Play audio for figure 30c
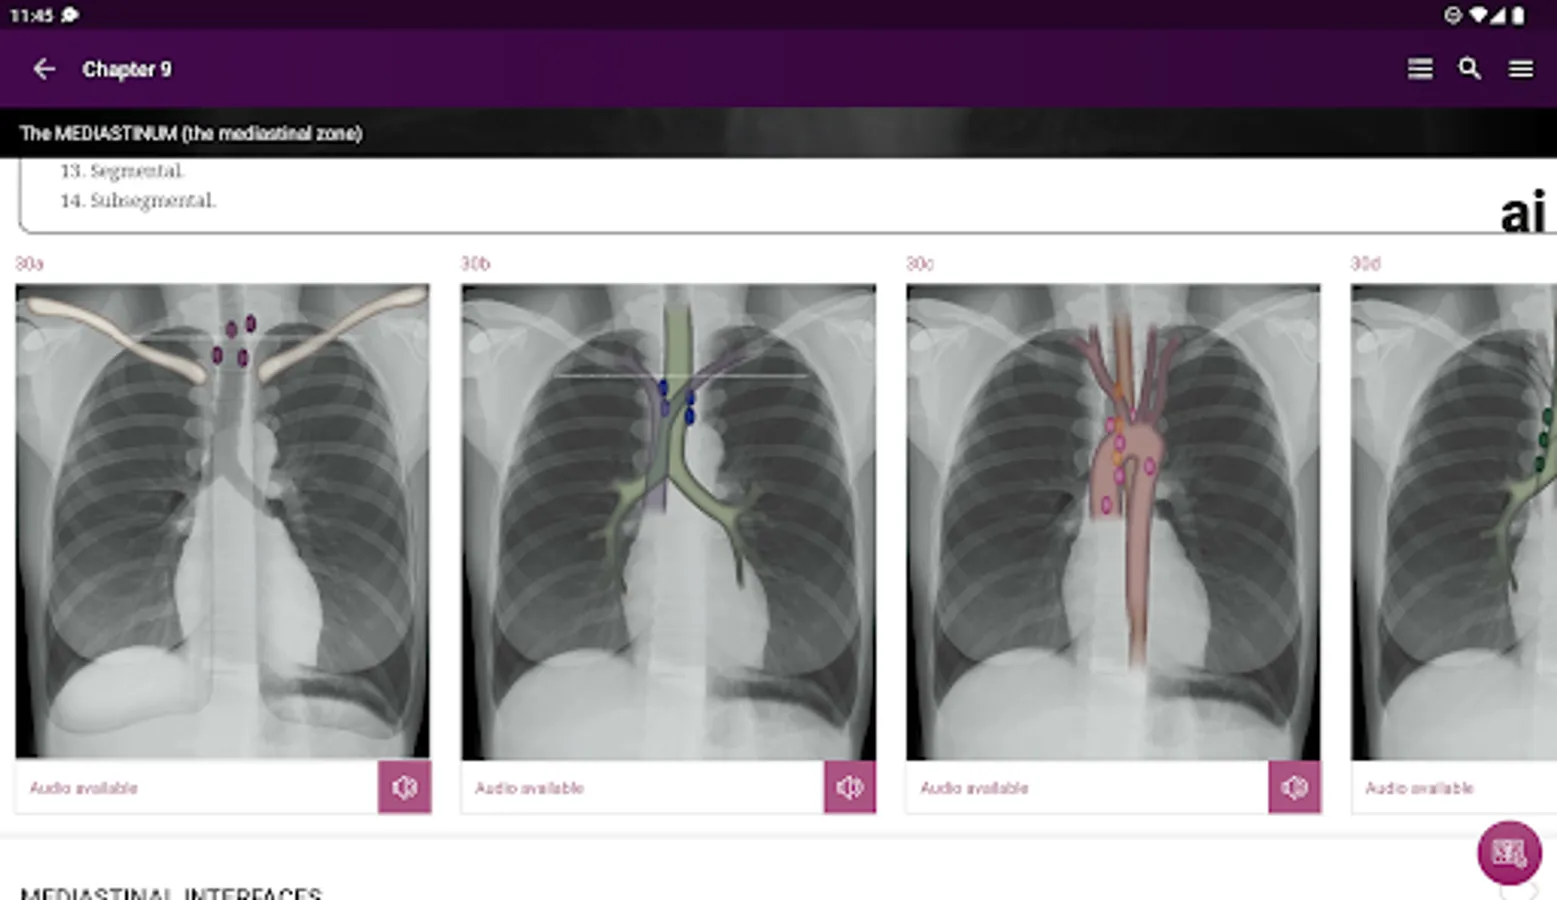1557x900 pixels. pyautogui.click(x=1295, y=787)
